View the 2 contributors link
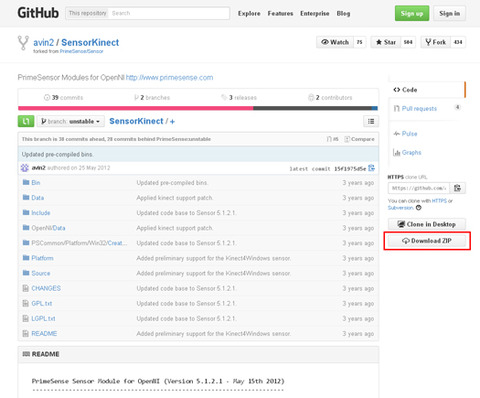Image resolution: width=480 pixels, height=398 pixels. (x=330, y=98)
